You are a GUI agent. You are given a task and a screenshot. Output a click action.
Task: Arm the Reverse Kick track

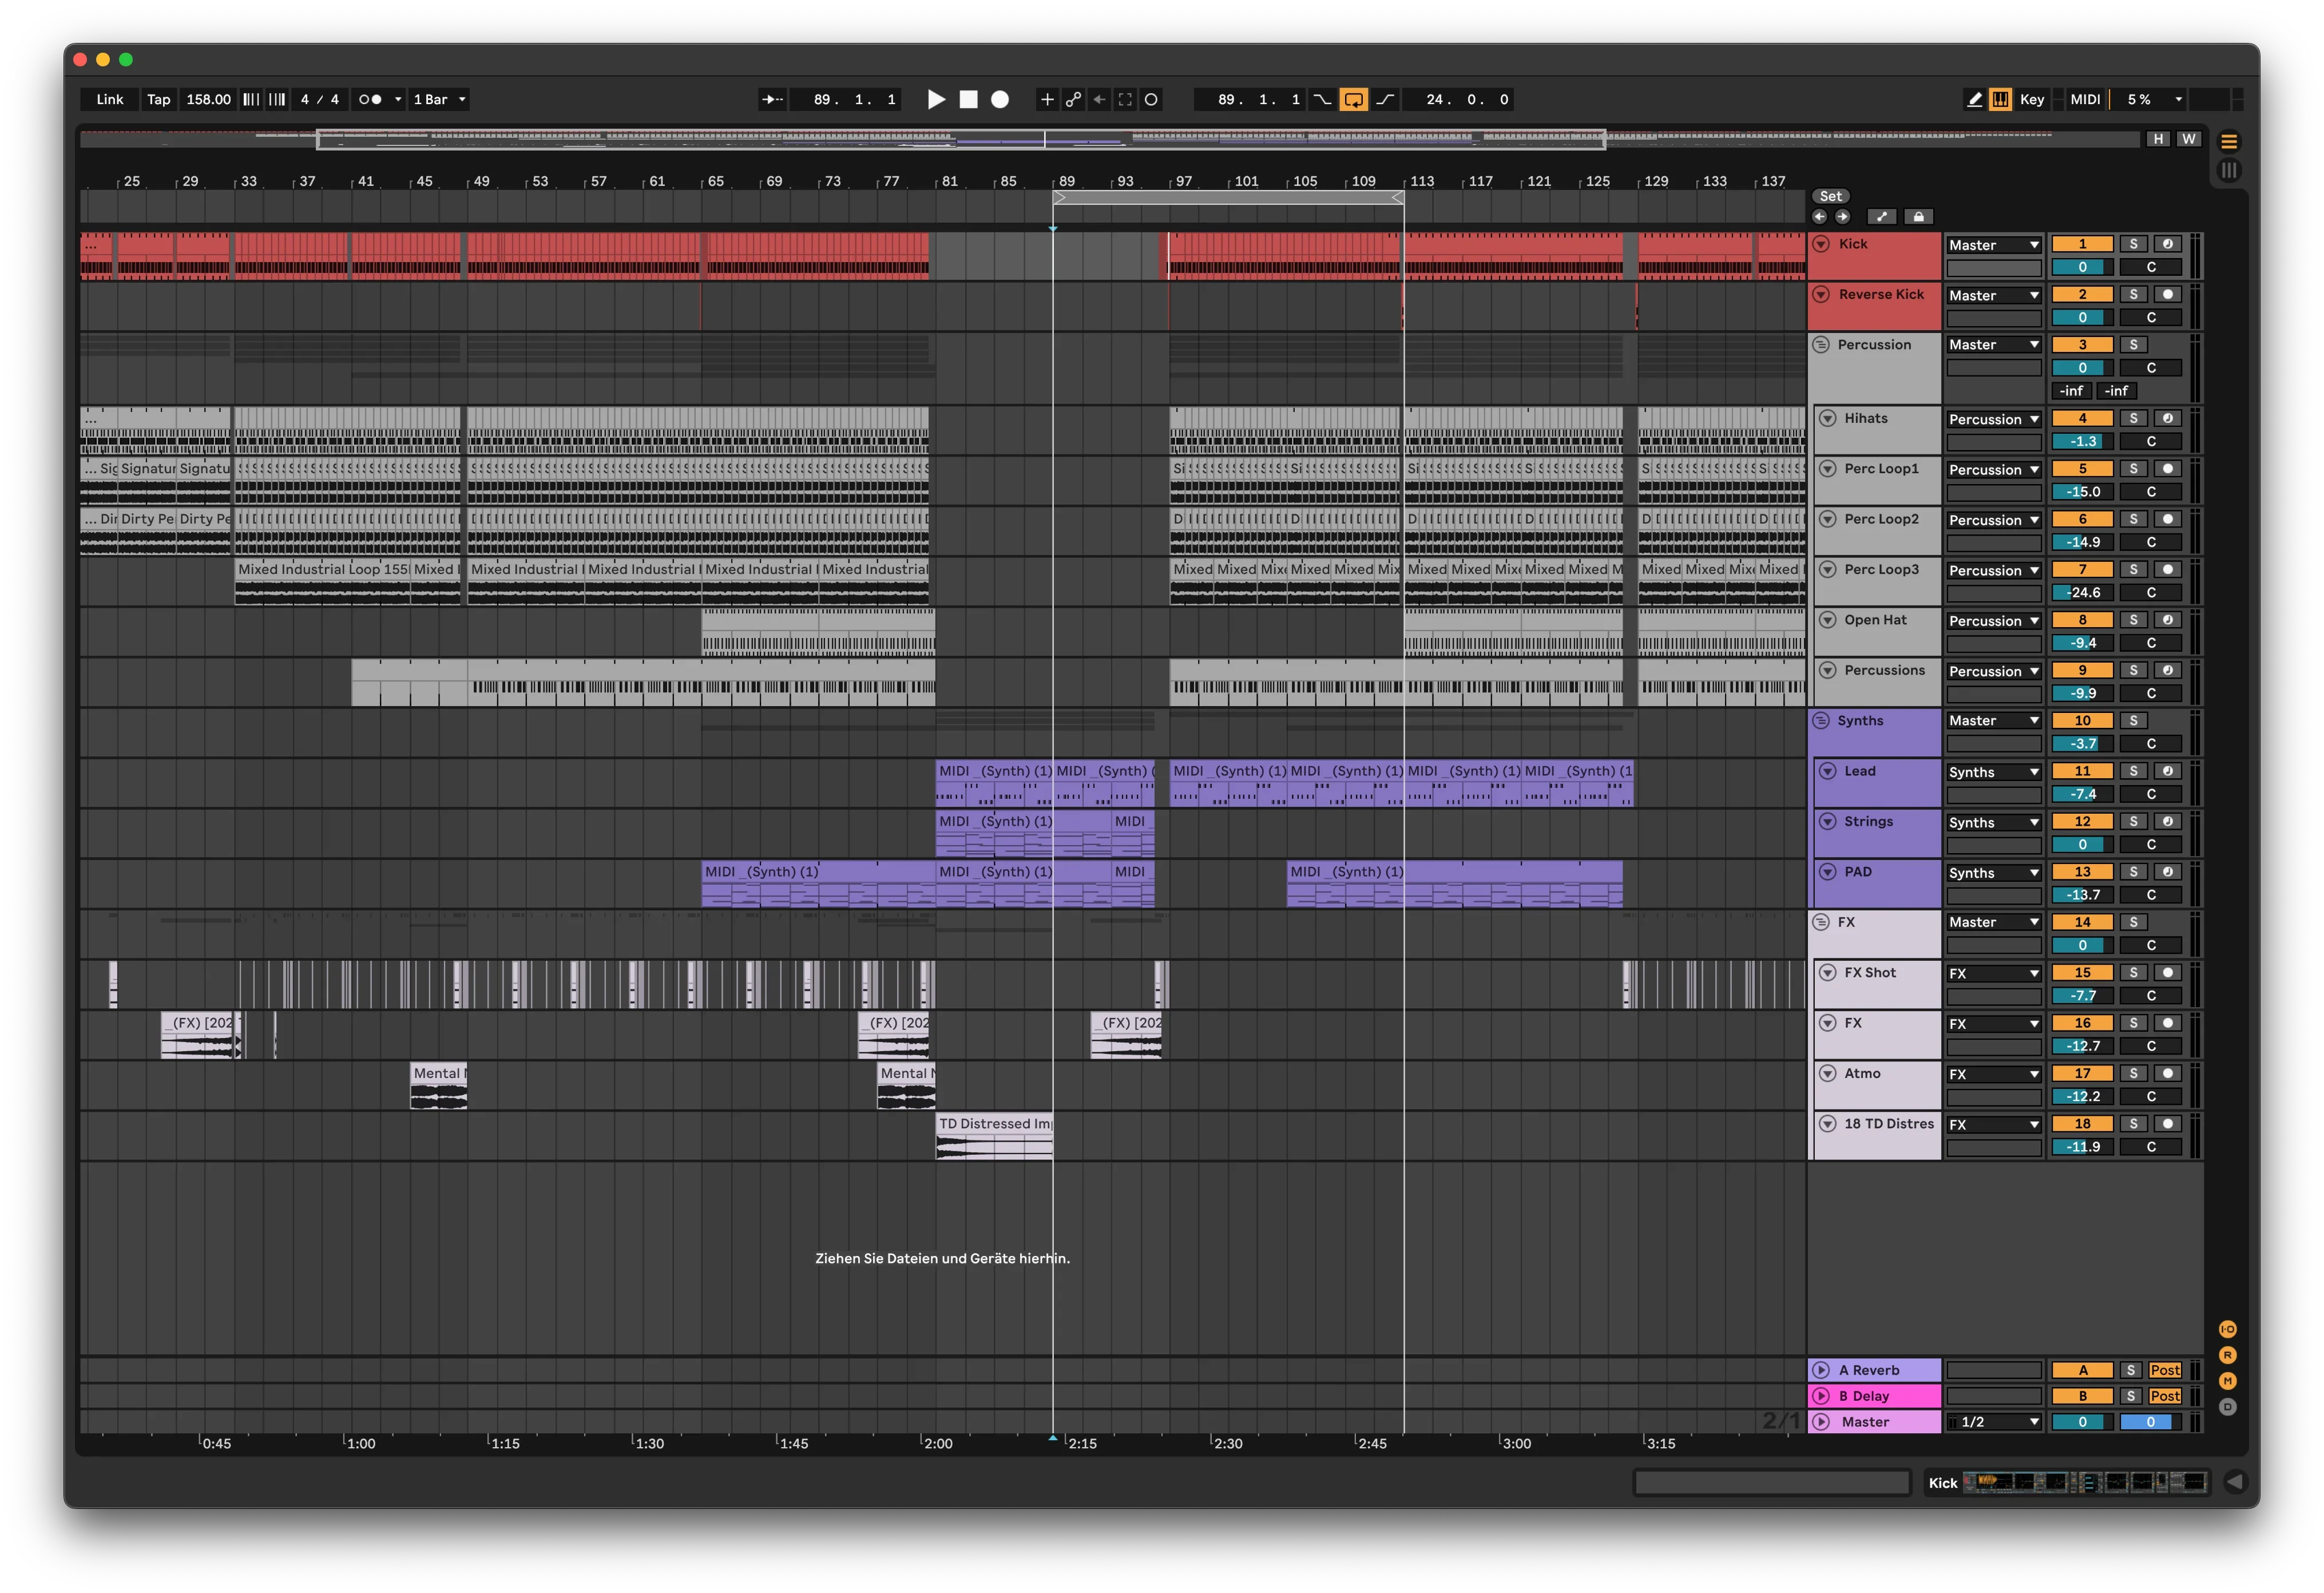click(x=2167, y=294)
